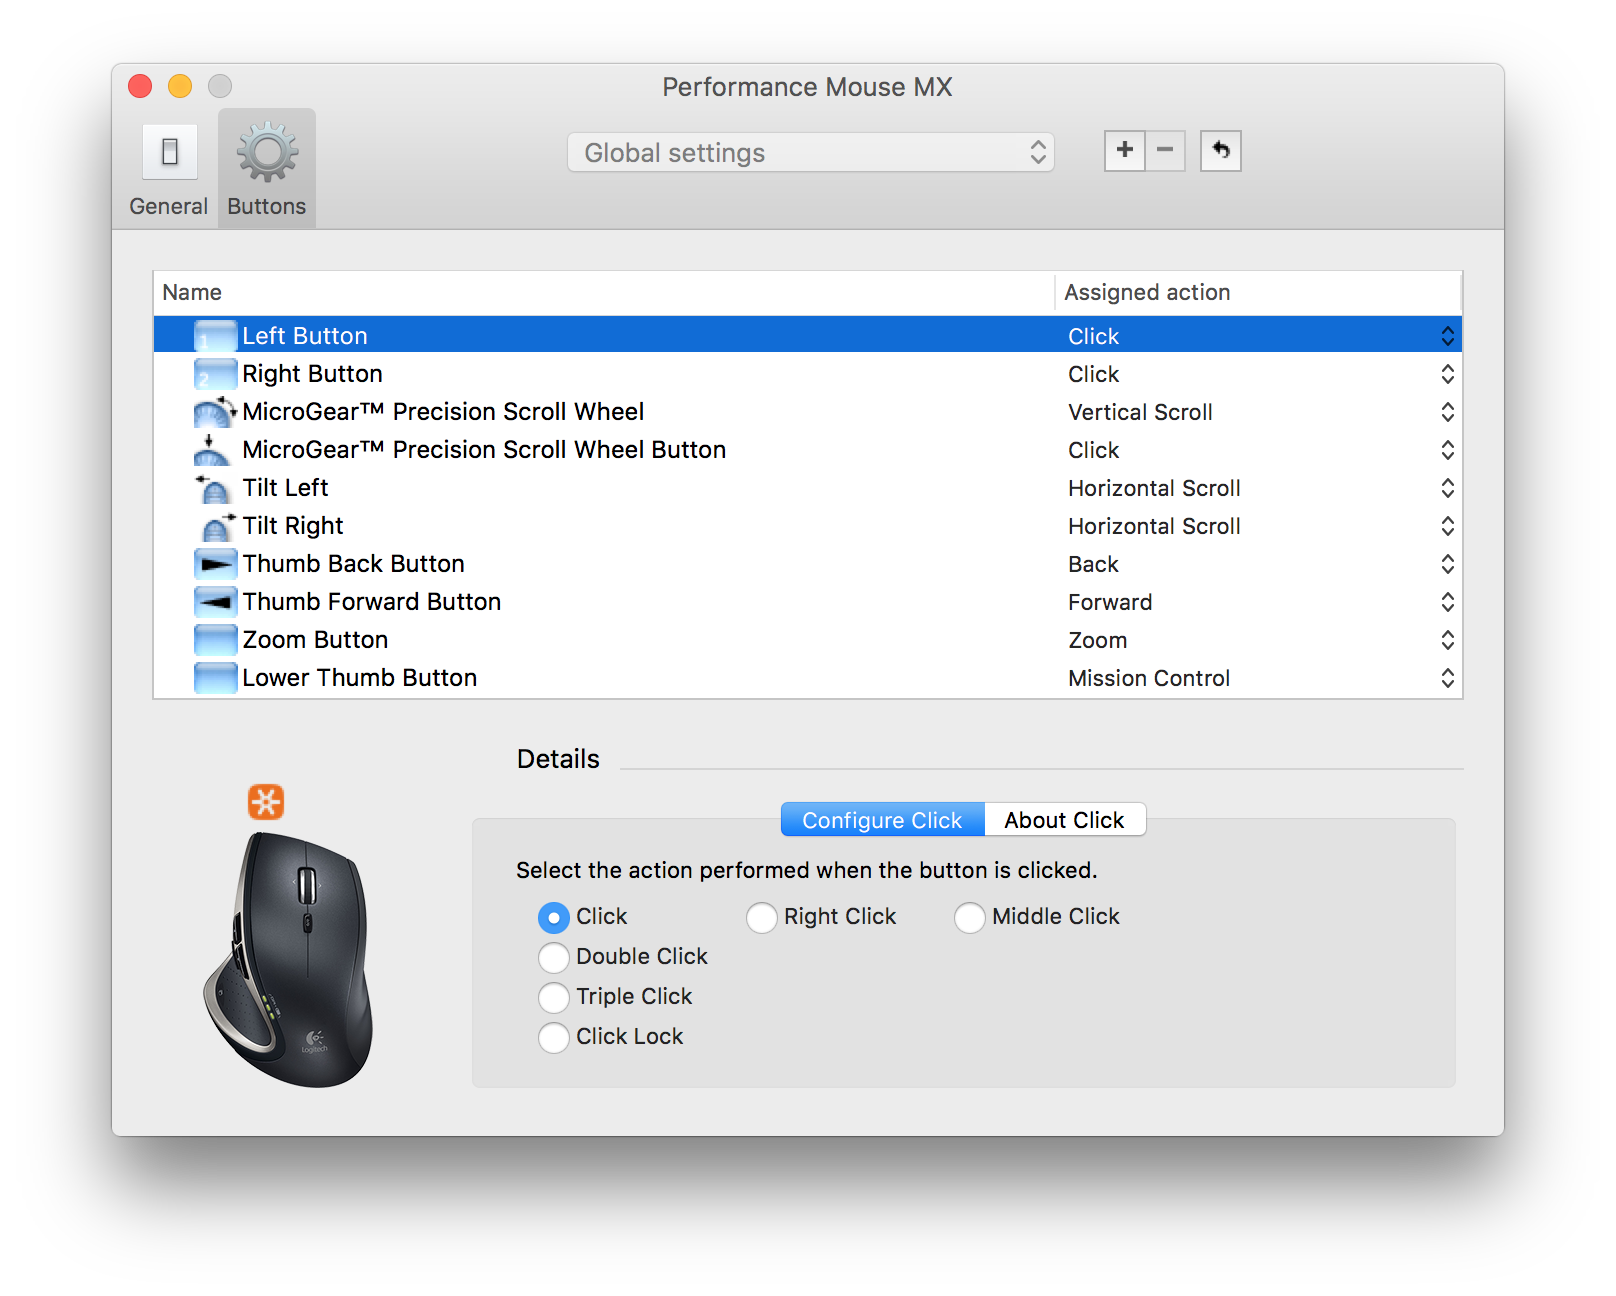
Task: Select the Click Lock radio option
Action: point(554,1037)
